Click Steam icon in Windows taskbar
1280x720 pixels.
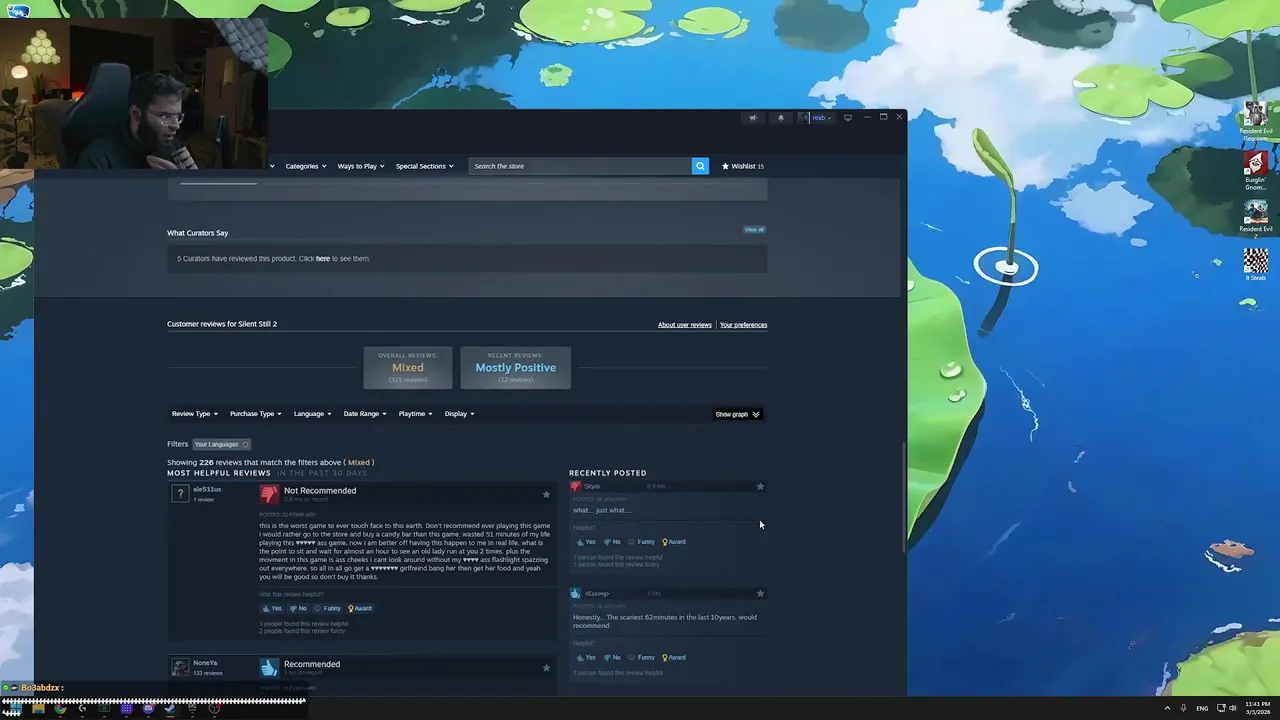click(x=170, y=709)
